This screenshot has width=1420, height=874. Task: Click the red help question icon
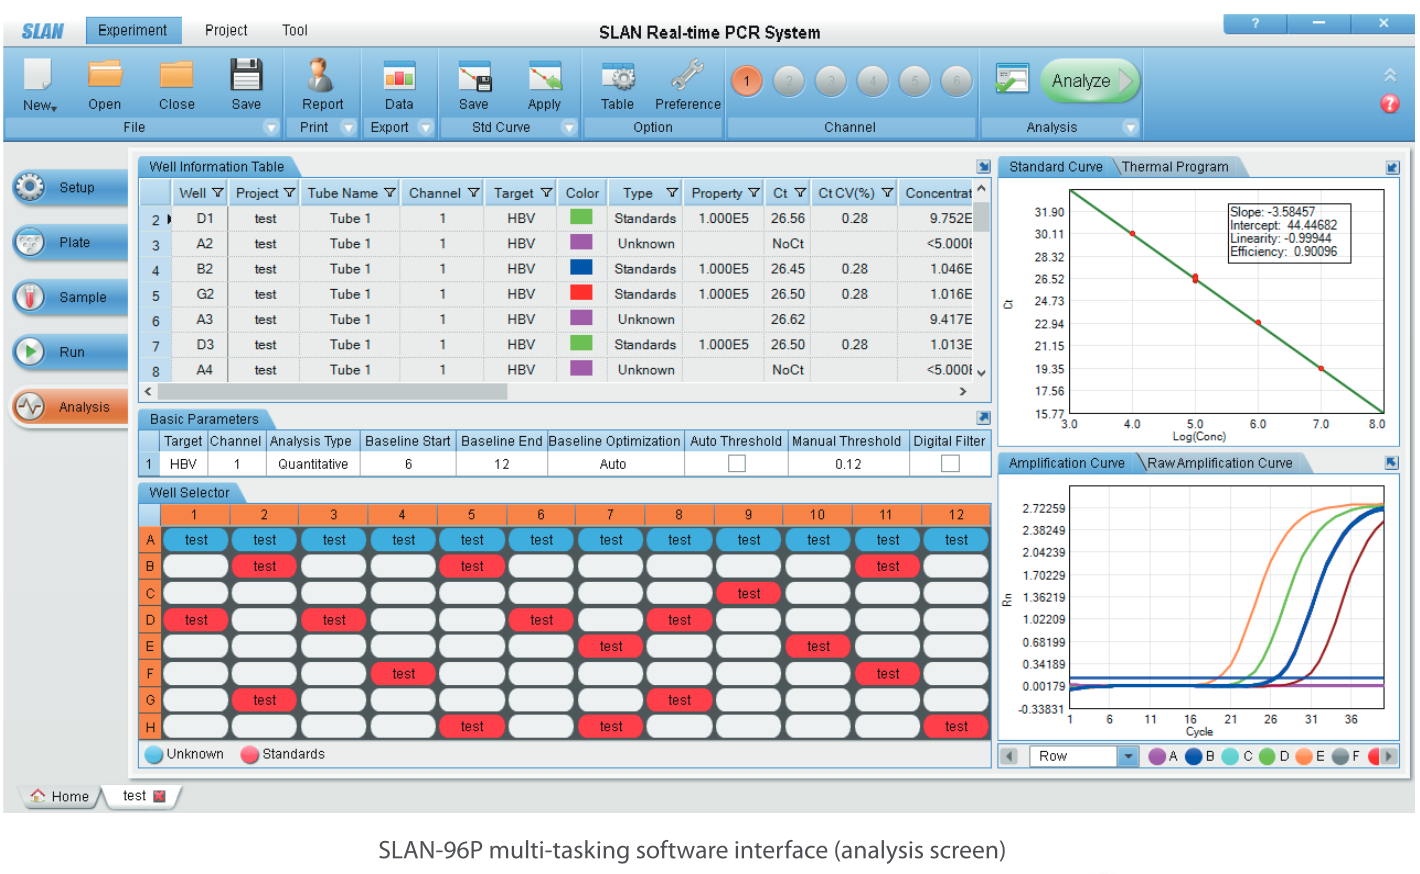[1389, 104]
